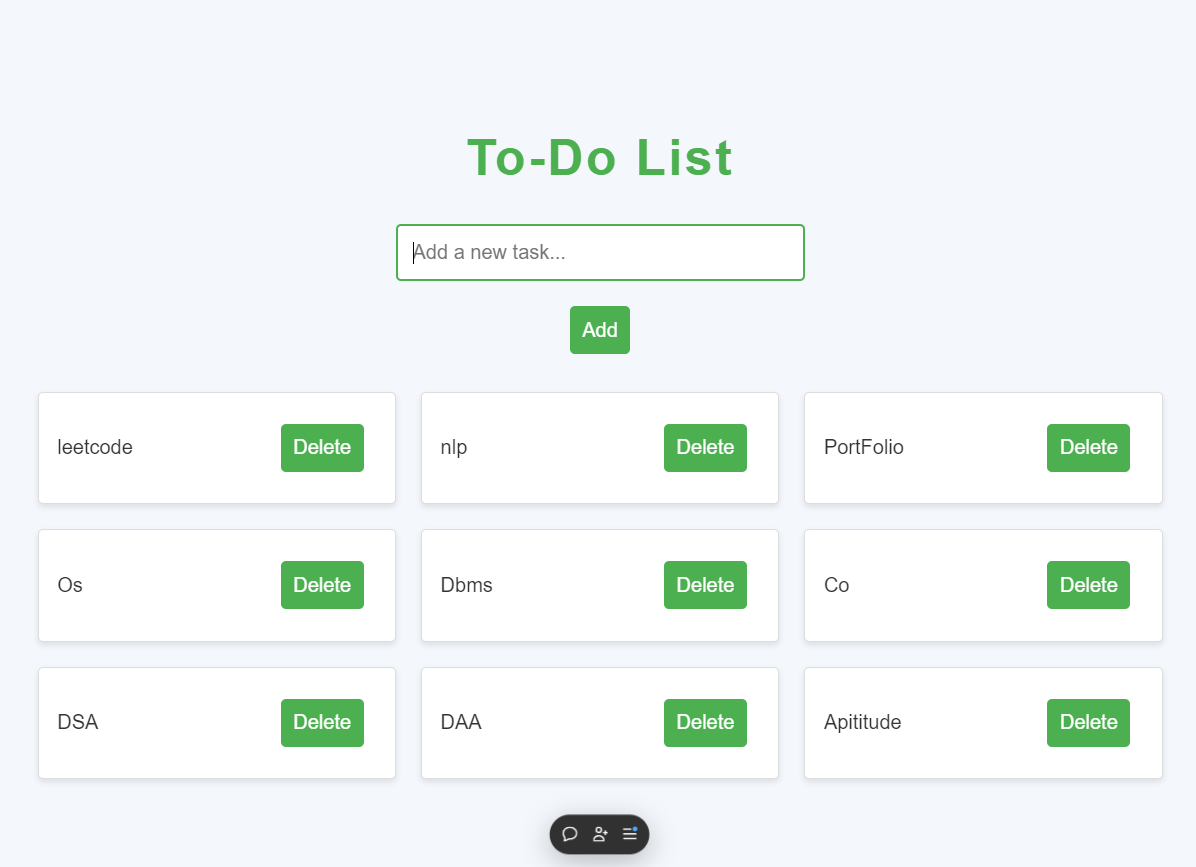Delete the Os task
This screenshot has height=867, width=1196.
tap(322, 585)
